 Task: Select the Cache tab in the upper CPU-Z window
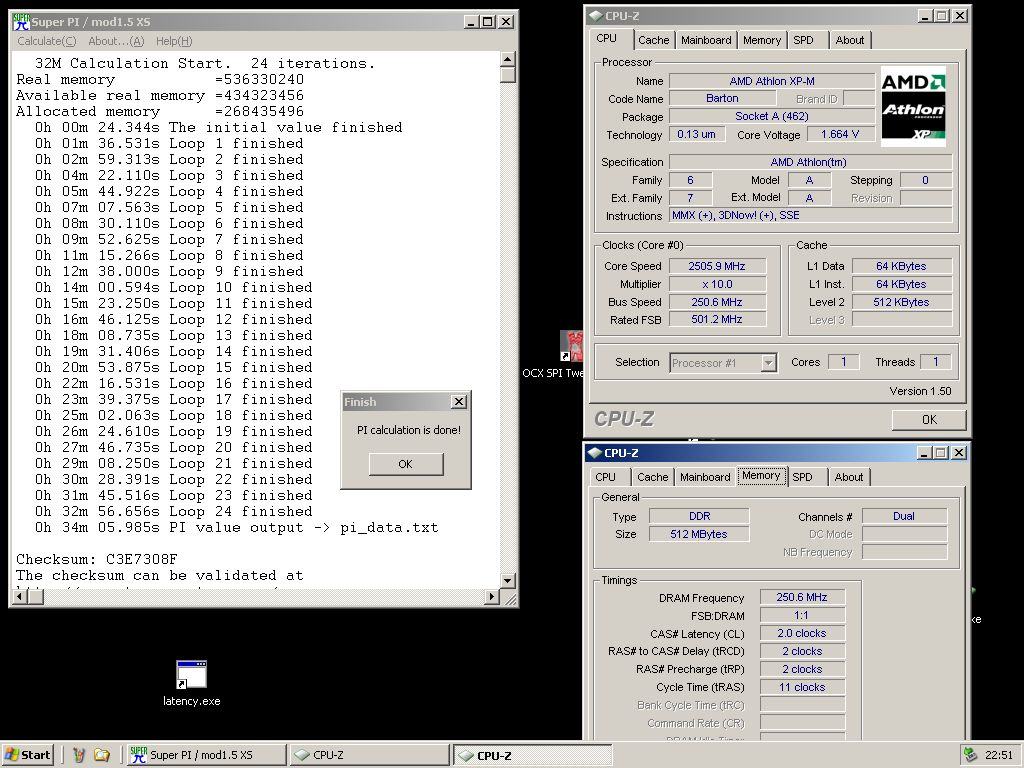coord(654,40)
